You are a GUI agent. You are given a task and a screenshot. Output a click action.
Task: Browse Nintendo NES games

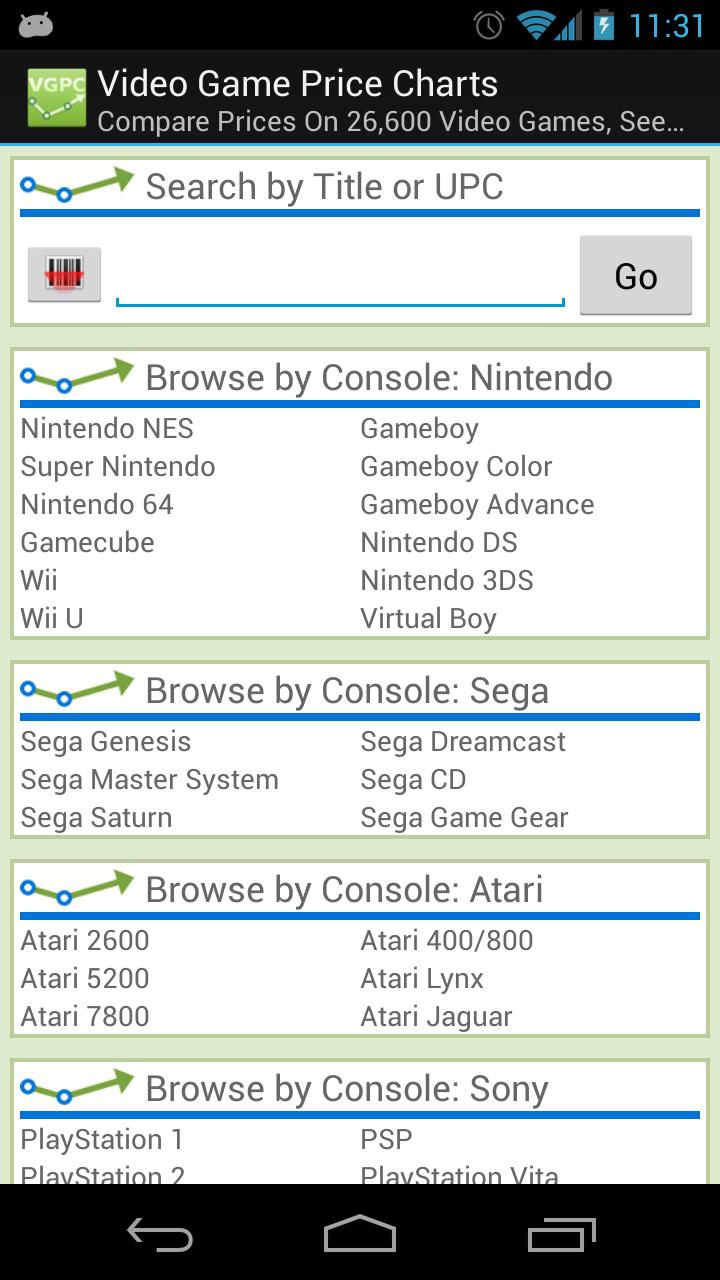(106, 428)
